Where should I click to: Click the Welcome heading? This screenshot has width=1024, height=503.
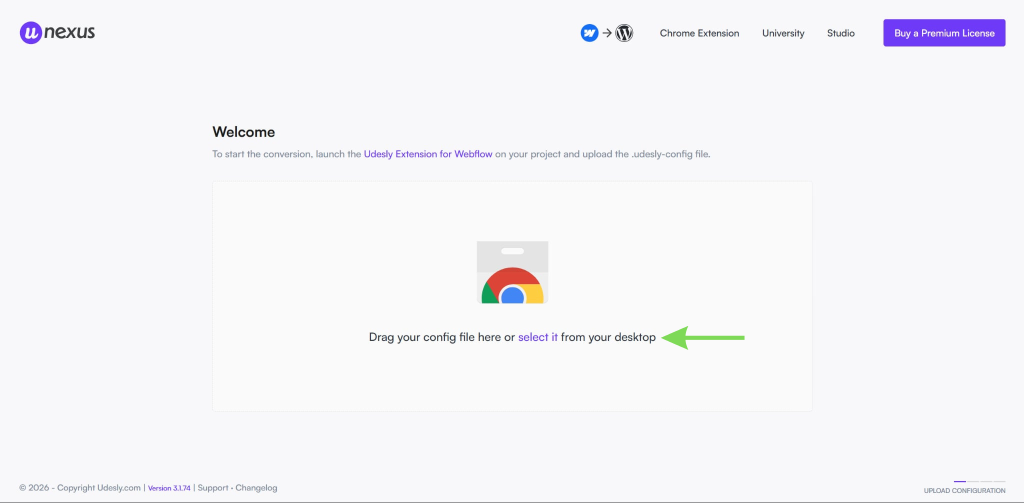pos(244,132)
